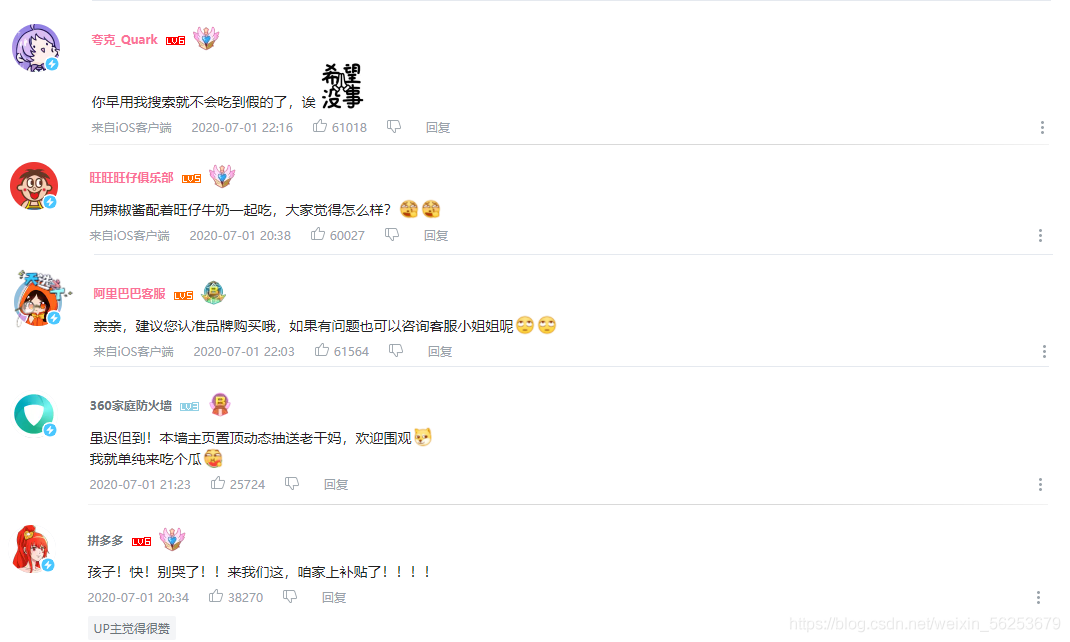Dislike the 旺旺旺仔俱乐部 comment
This screenshot has height=642, width=1070.
coord(392,235)
